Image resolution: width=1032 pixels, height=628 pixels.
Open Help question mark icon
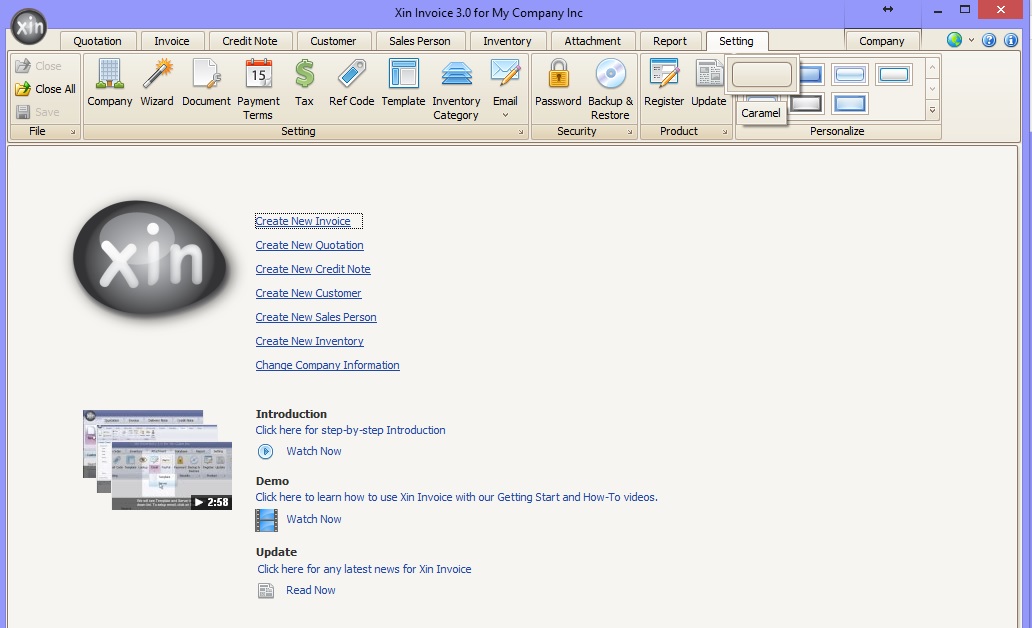989,40
